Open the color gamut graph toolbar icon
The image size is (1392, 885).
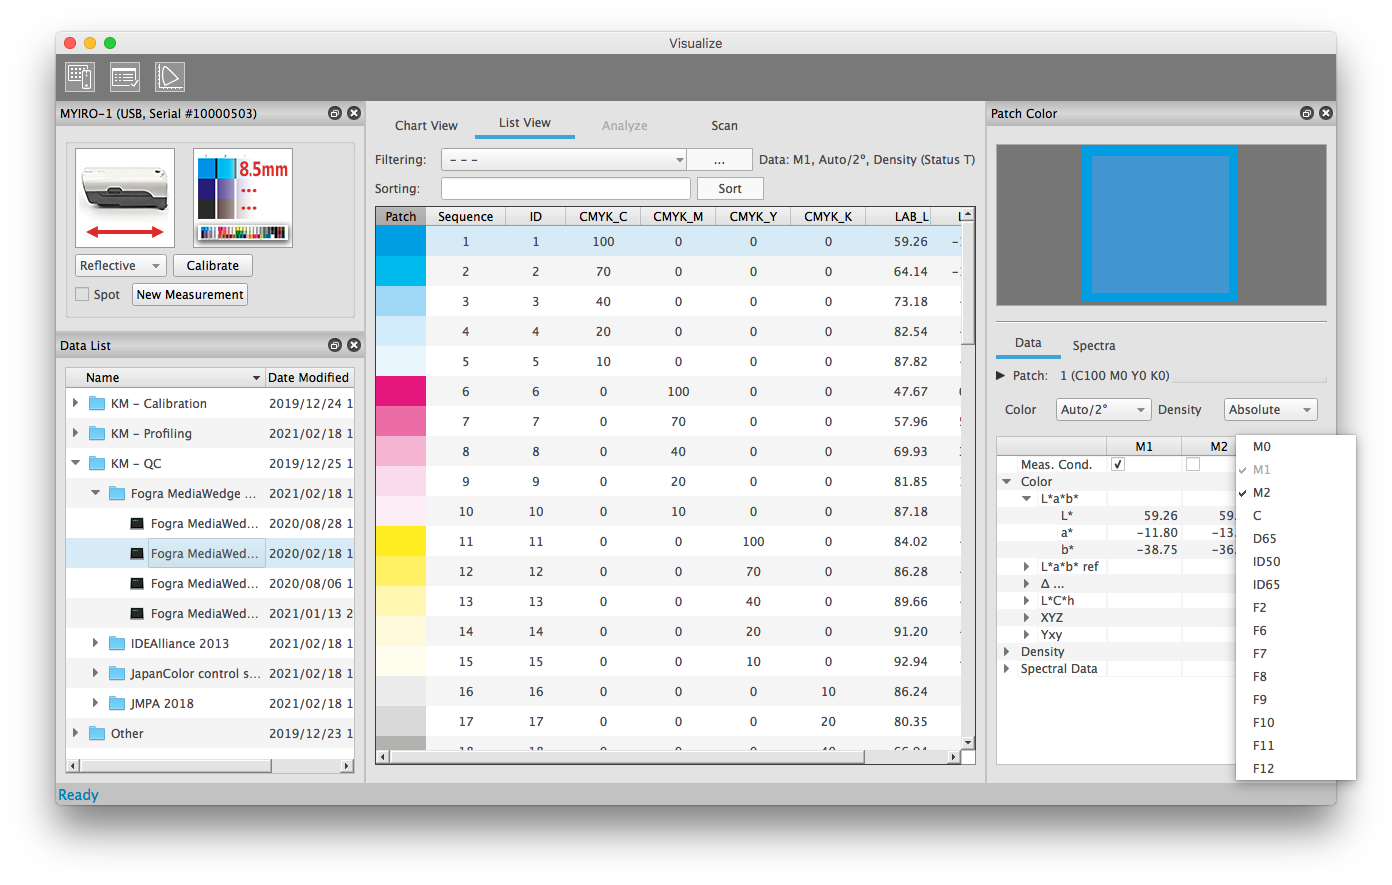point(169,77)
